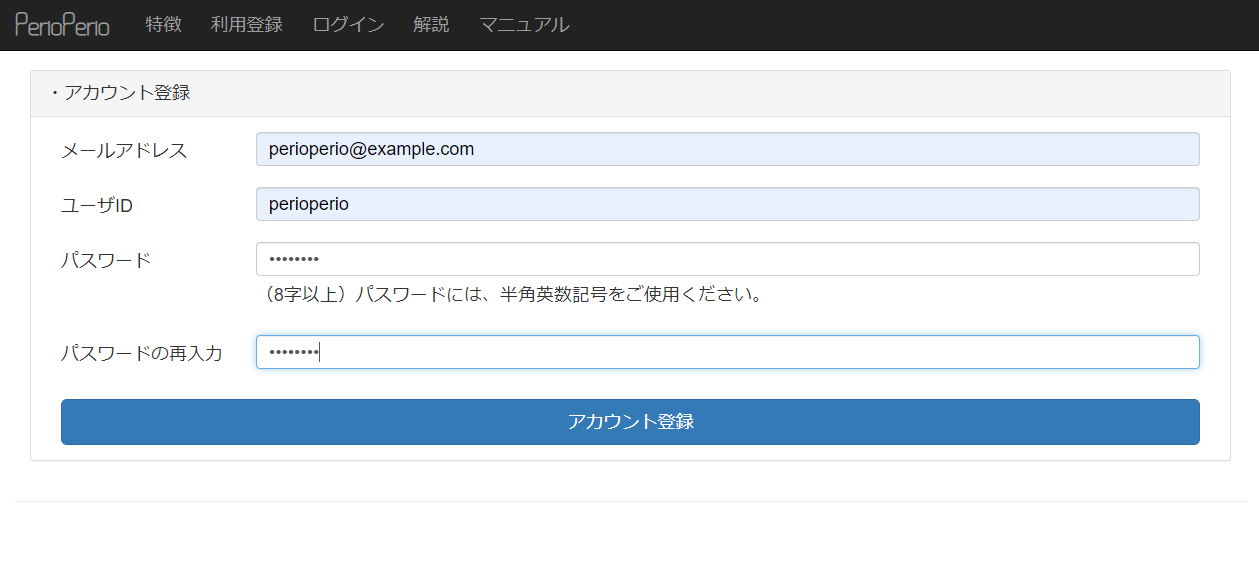Click the ユーザID label text
Viewport: 1259px width, 572px height.
pos(97,206)
